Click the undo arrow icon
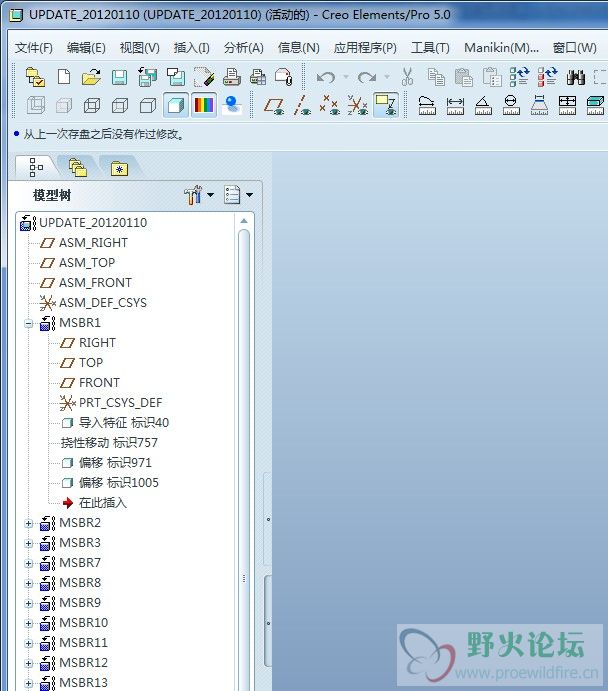This screenshot has width=608, height=691. coord(326,78)
